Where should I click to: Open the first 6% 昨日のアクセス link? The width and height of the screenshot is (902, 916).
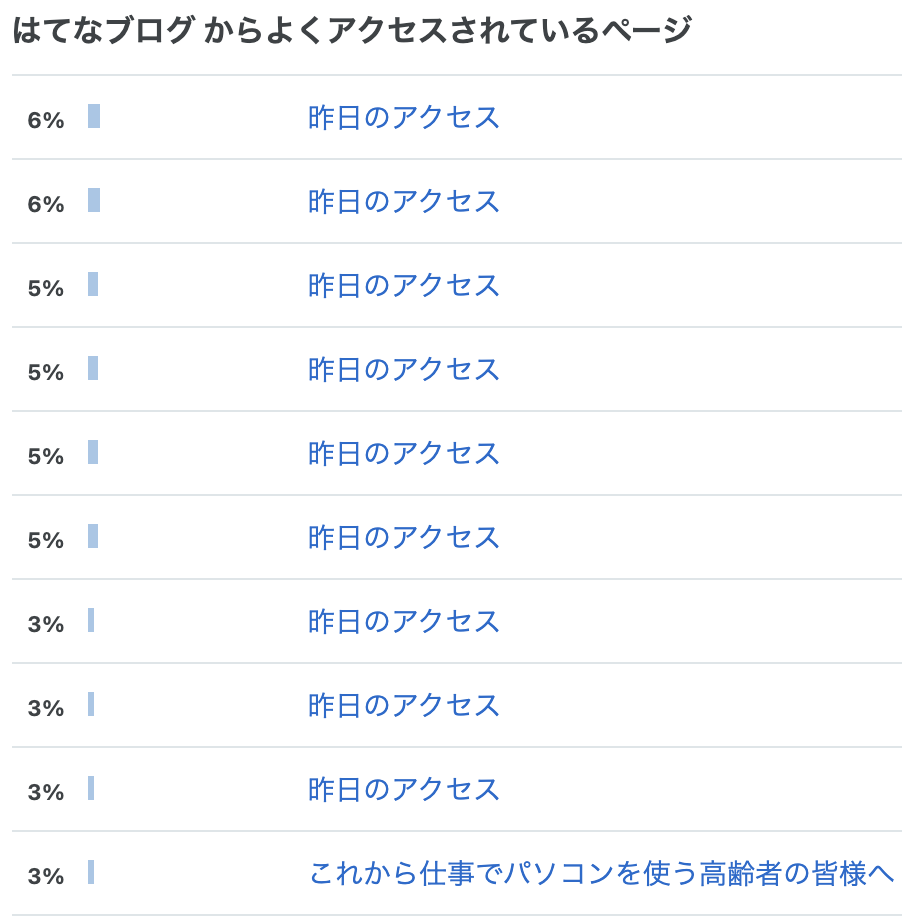click(x=404, y=117)
